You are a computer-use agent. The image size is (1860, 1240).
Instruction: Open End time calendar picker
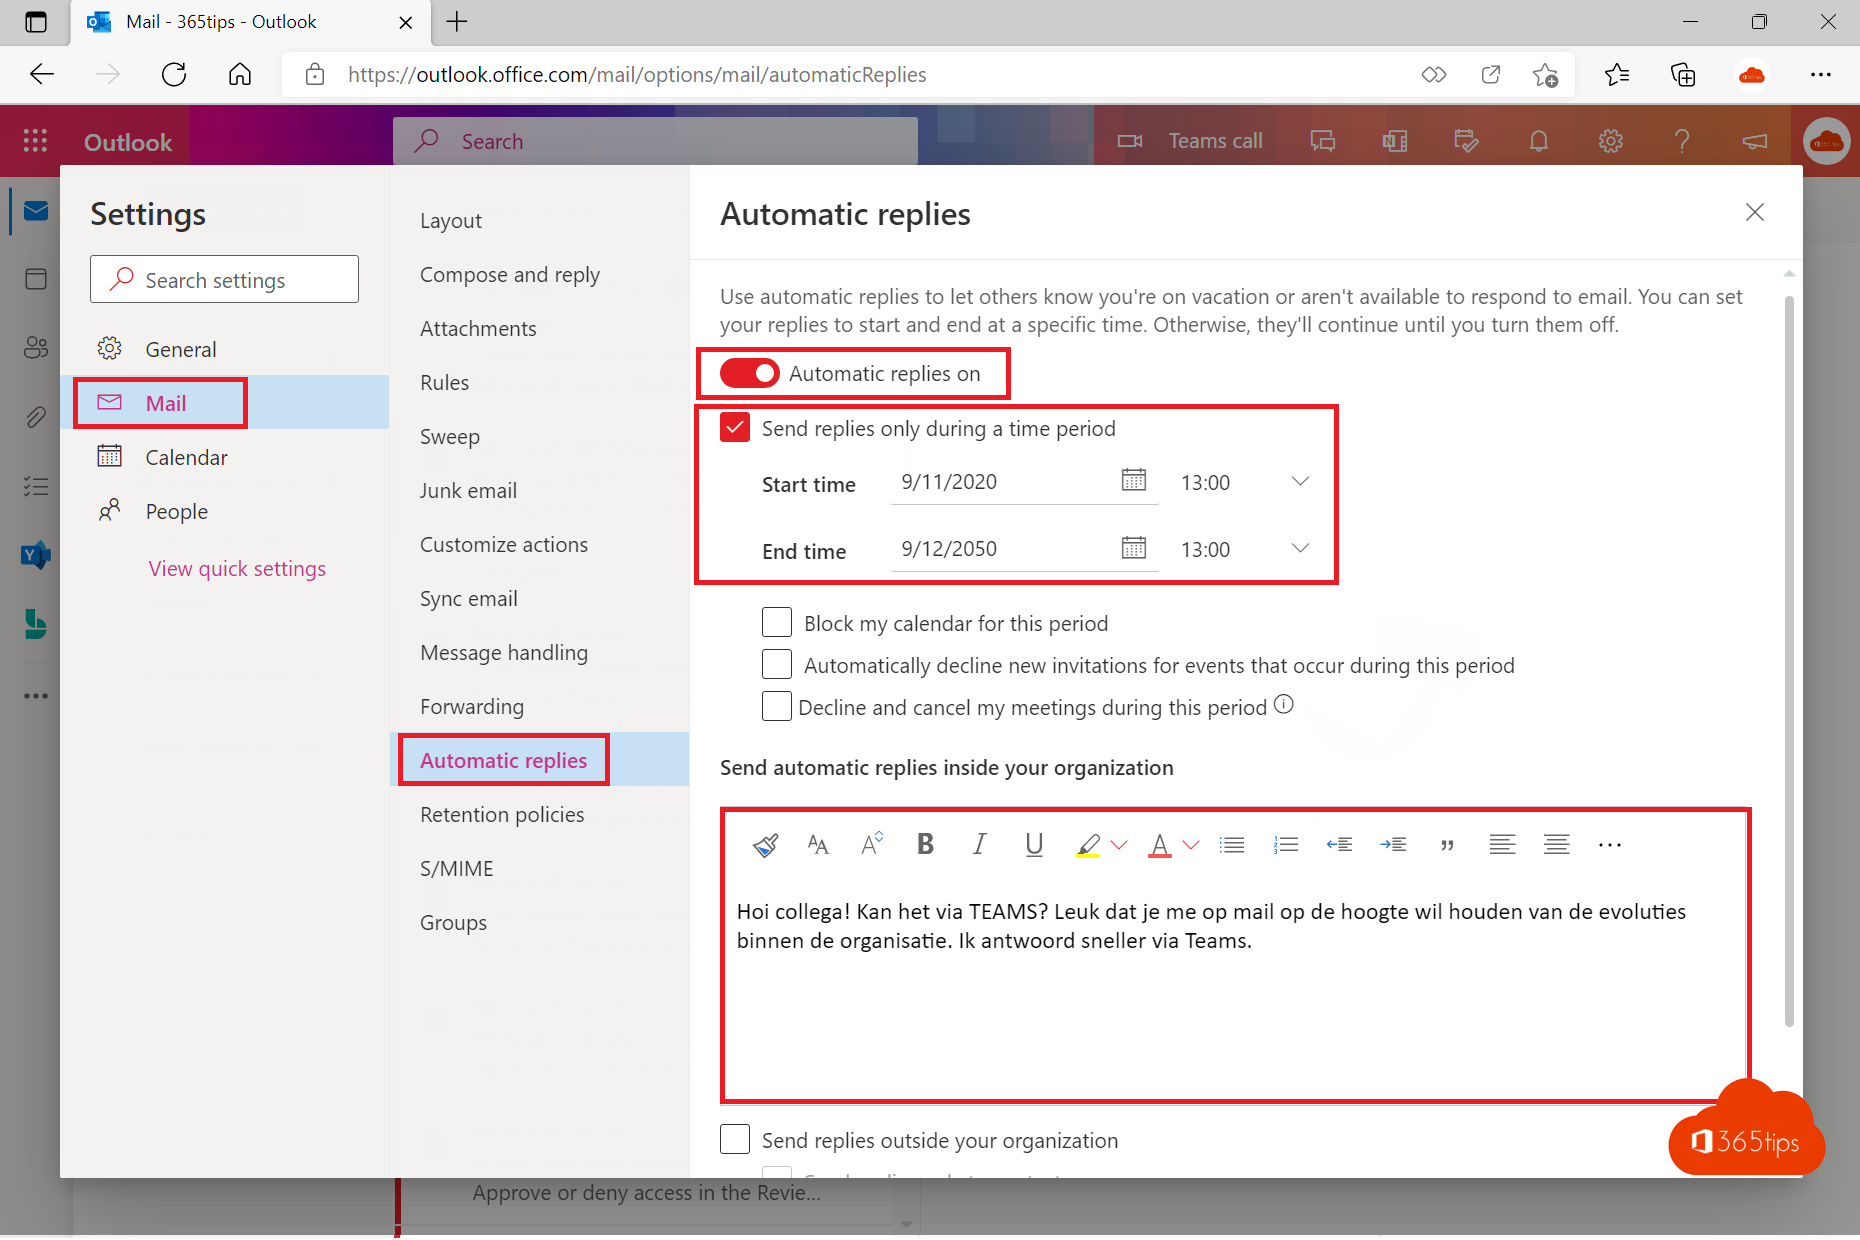point(1134,548)
